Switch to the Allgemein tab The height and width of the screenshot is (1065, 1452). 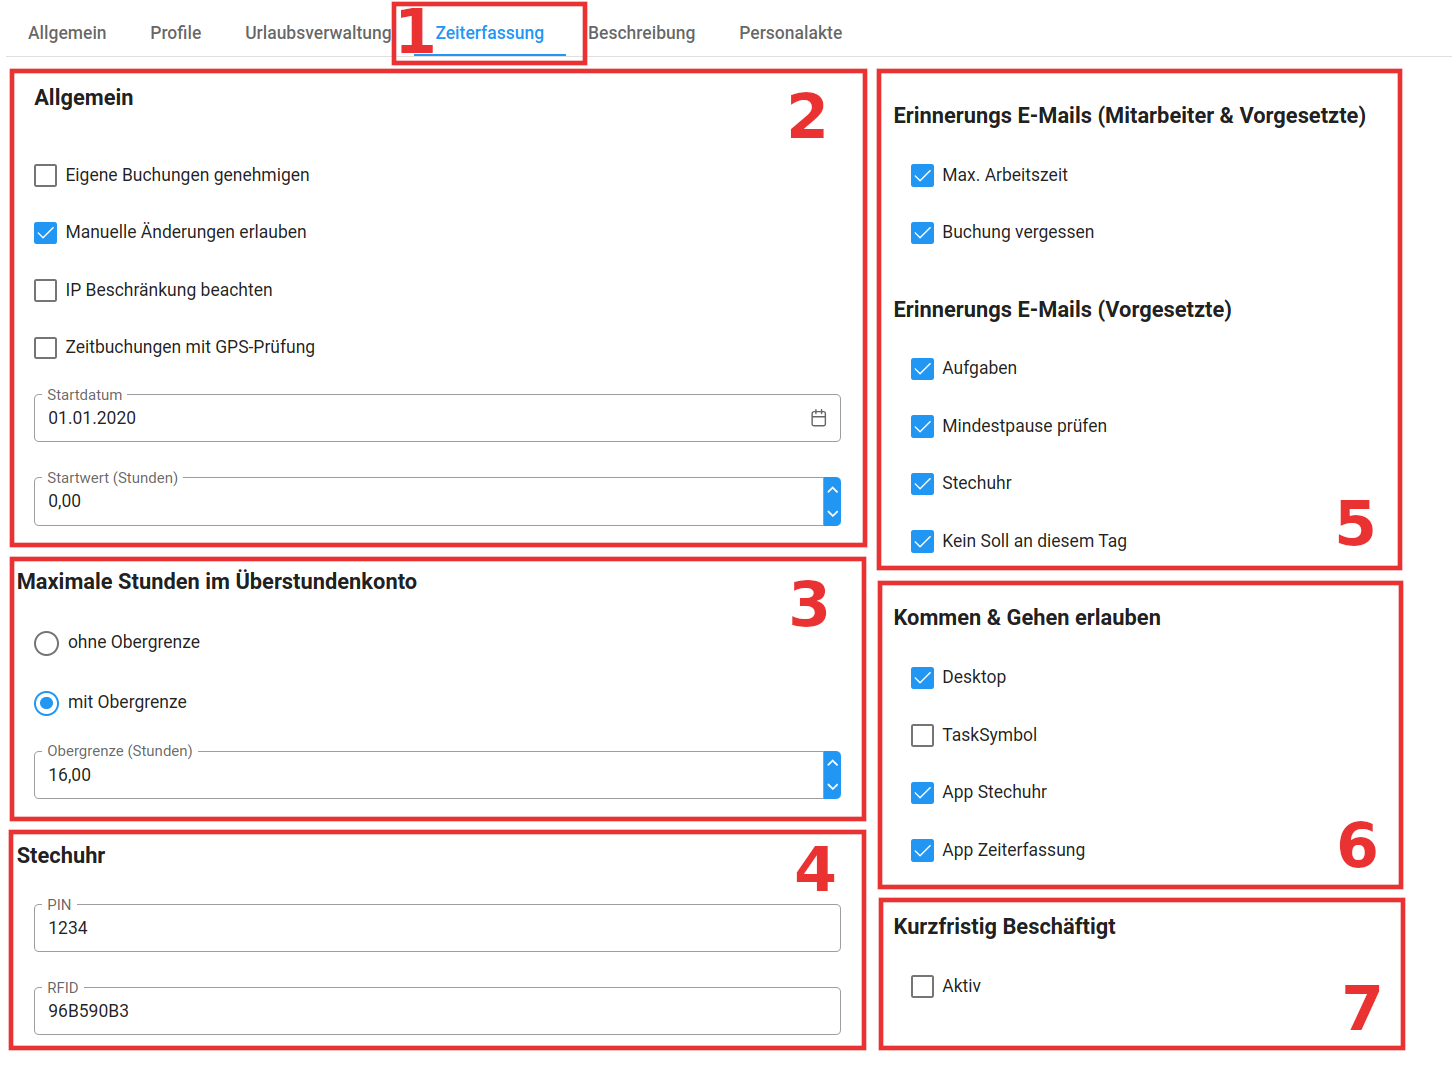67,33
